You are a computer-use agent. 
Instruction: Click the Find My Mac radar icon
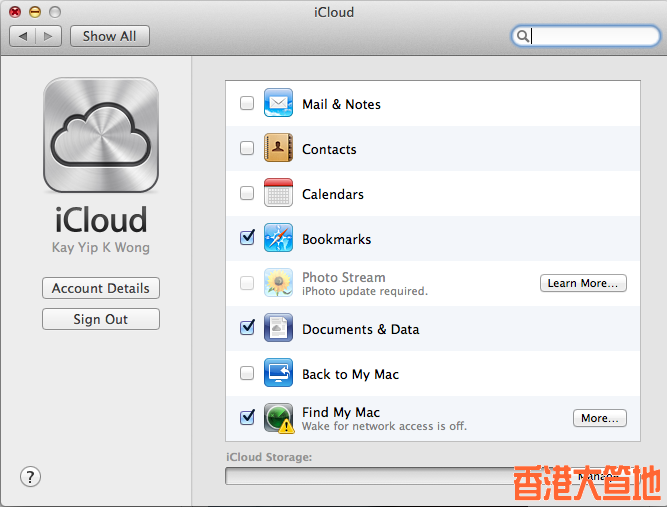[279, 418]
